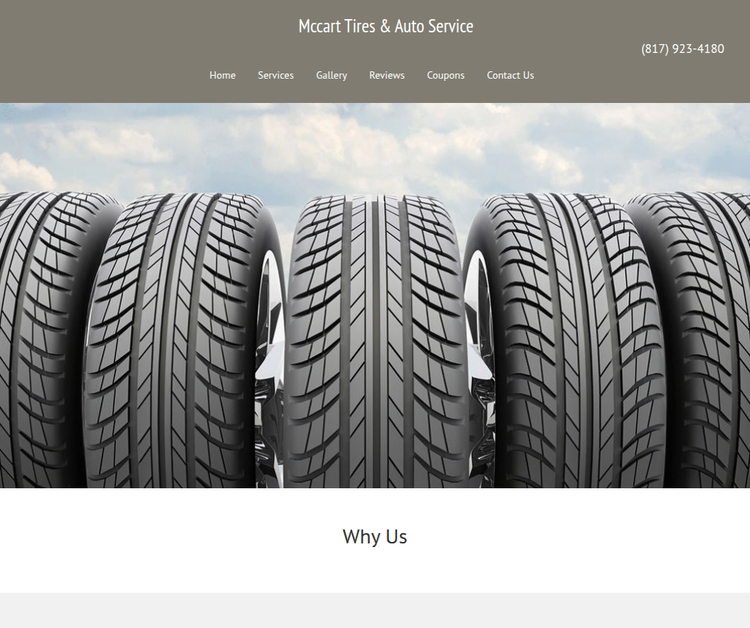Screen dimensions: 750x628
Task: Click the fourth tire from the left
Action: [x=567, y=342]
